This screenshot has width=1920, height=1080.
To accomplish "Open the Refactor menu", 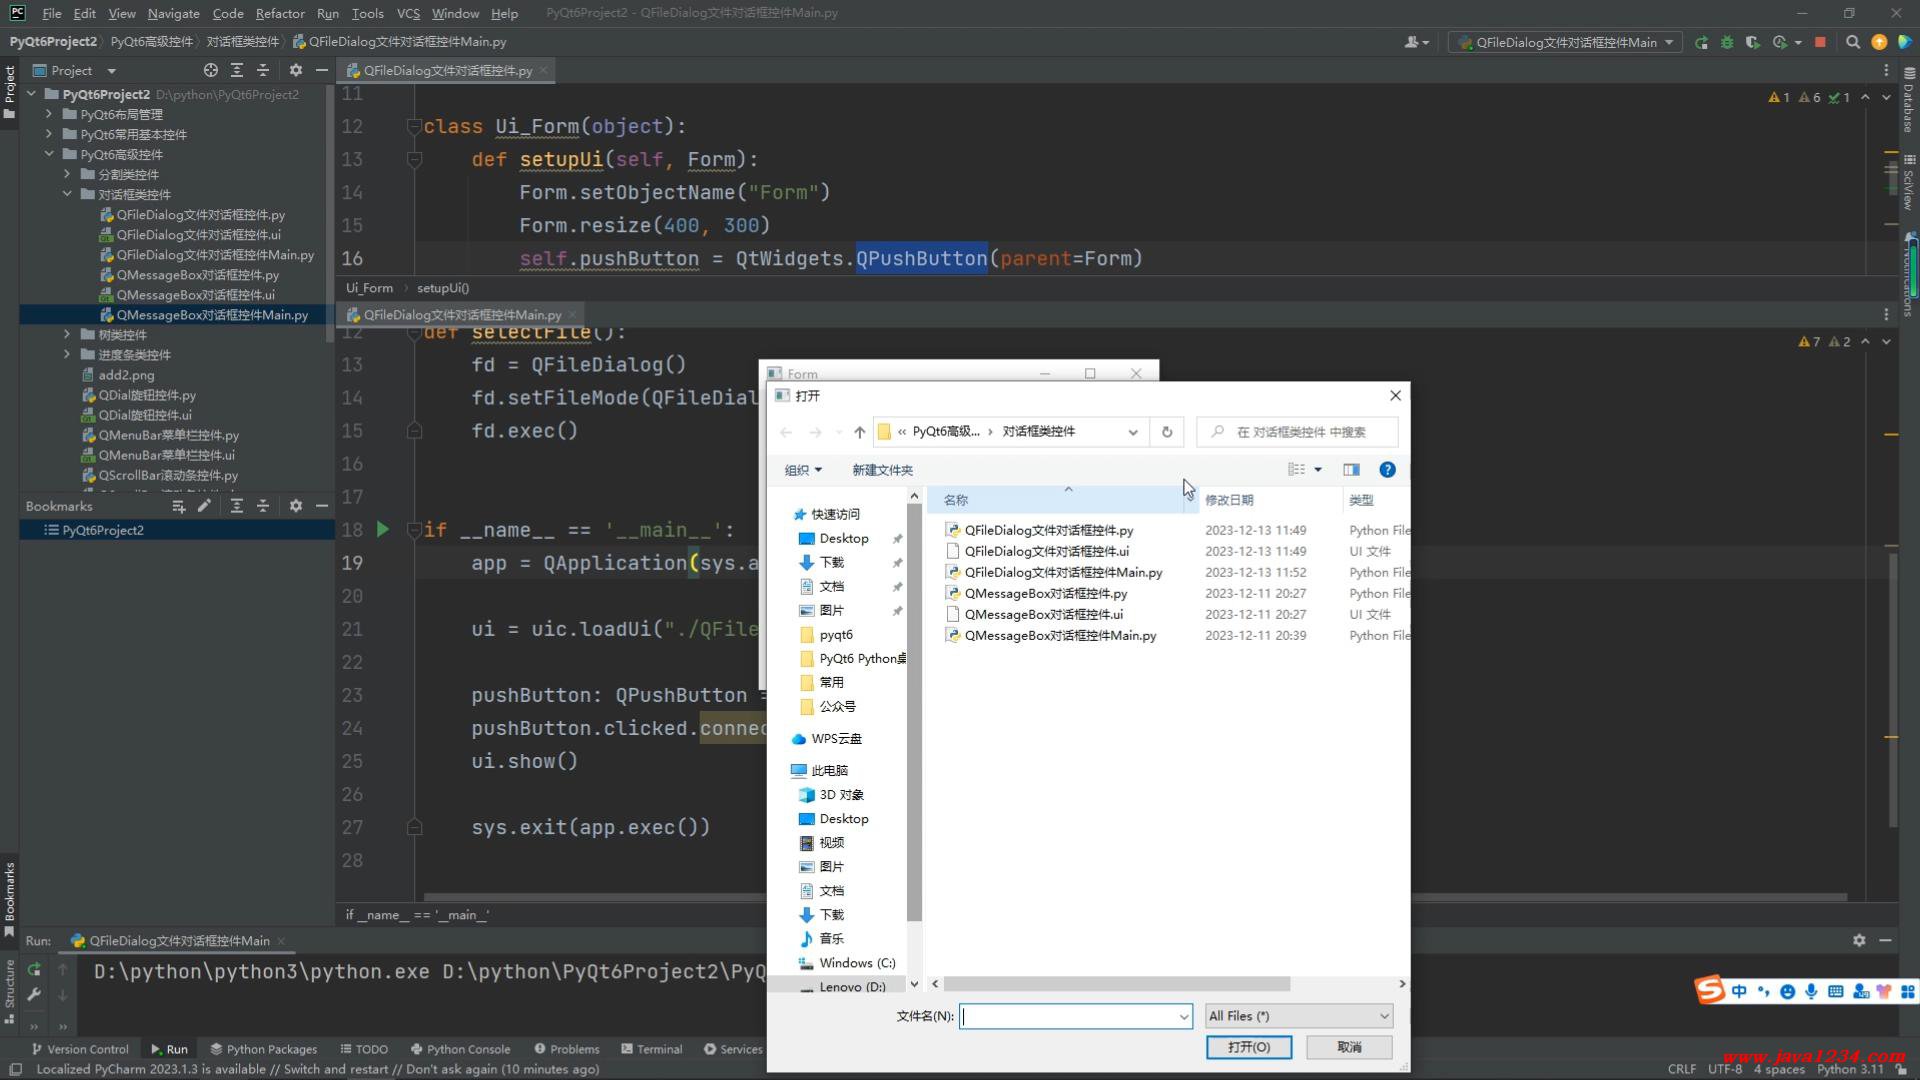I will (x=280, y=13).
